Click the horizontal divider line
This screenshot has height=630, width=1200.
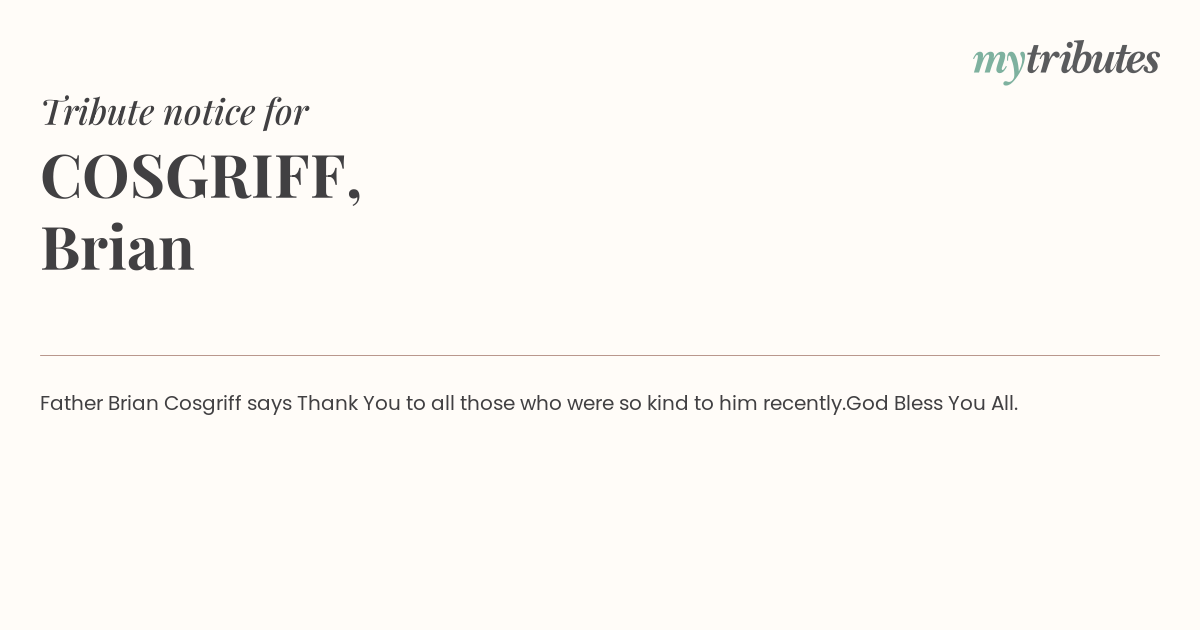pyautogui.click(x=600, y=355)
